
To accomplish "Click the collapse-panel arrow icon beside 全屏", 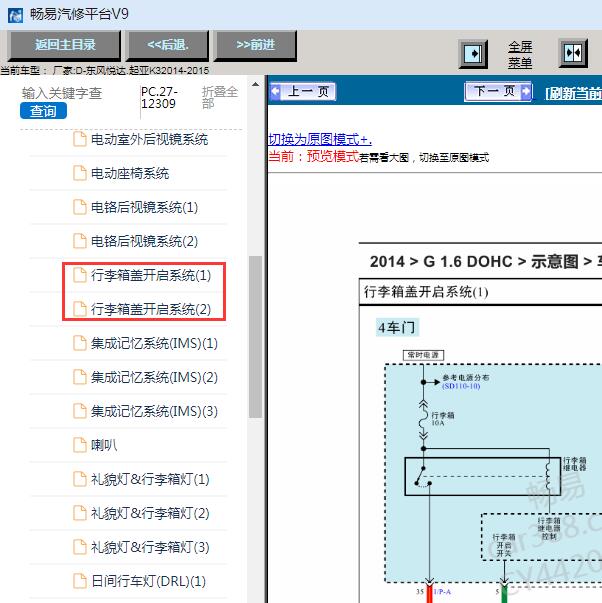I will pyautogui.click(x=473, y=54).
